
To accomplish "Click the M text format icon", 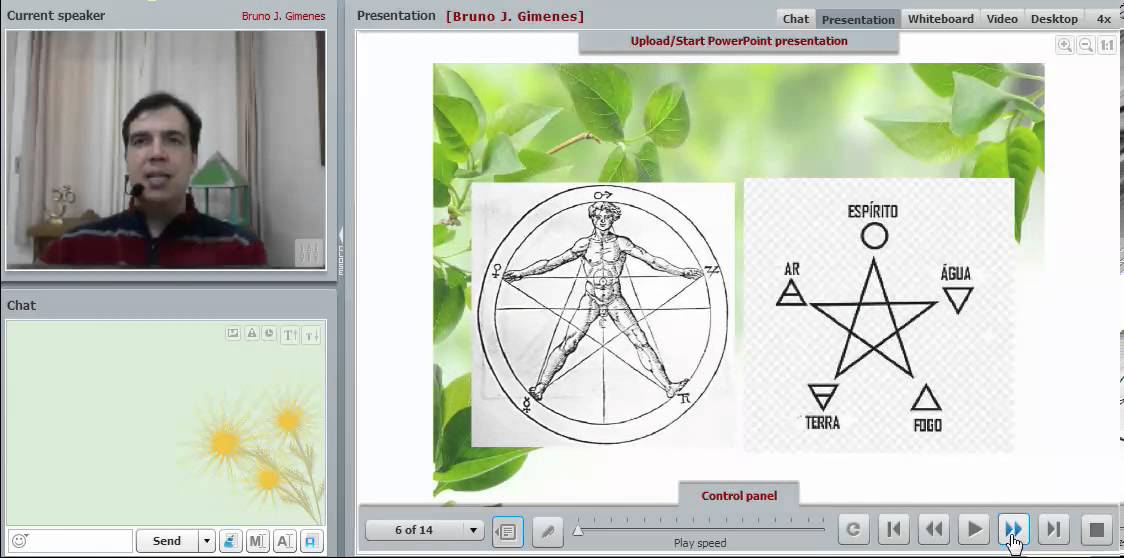I will pos(257,541).
